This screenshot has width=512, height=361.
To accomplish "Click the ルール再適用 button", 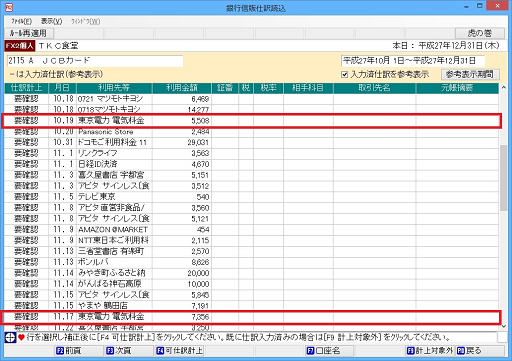I will click(x=29, y=33).
